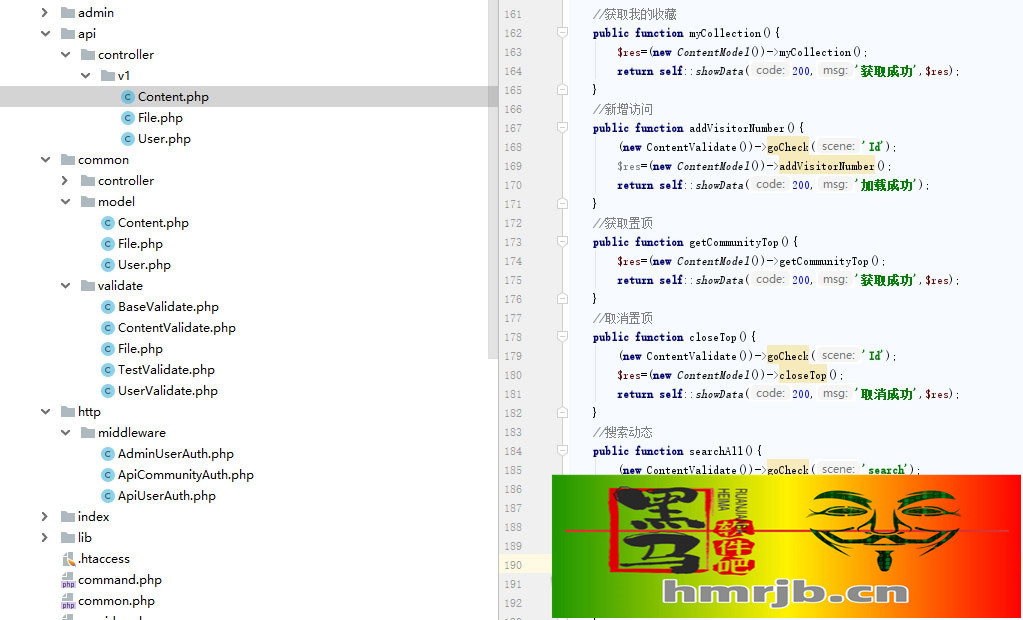Viewport: 1023px width, 620px height.
Task: Click the folder icon of the middleware directory
Action: click(87, 433)
